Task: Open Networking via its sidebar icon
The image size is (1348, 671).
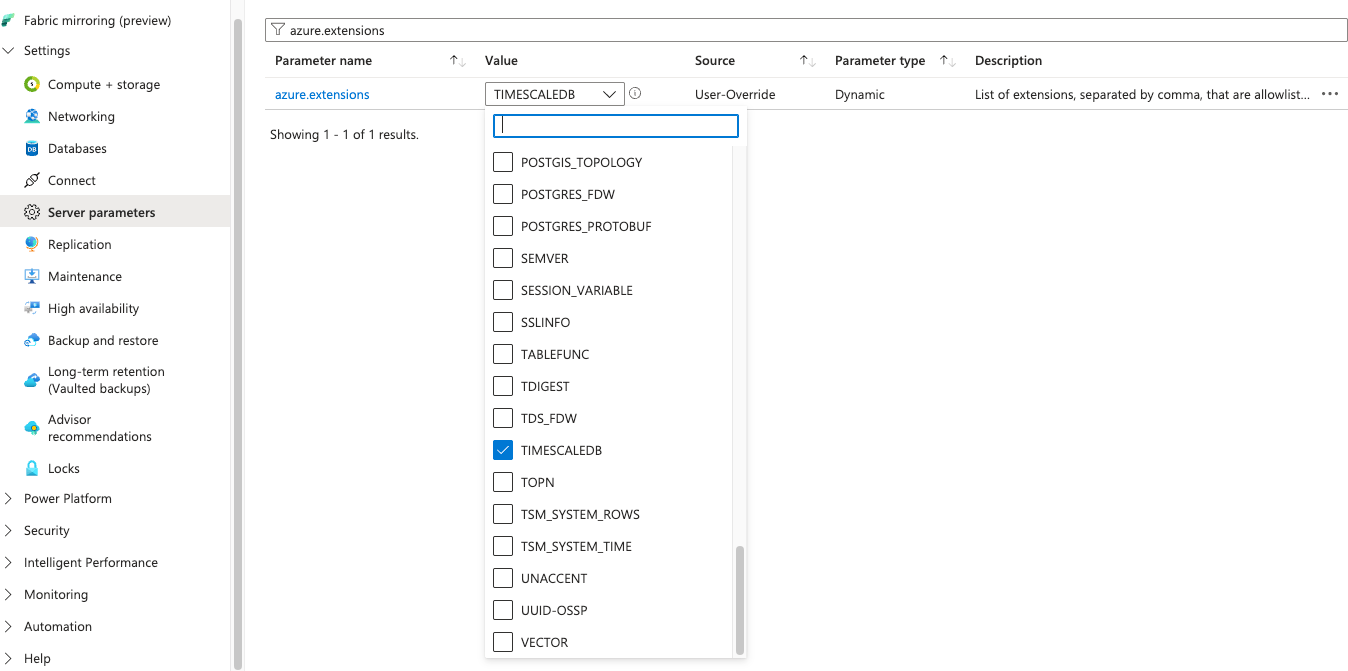Action: pos(31,117)
